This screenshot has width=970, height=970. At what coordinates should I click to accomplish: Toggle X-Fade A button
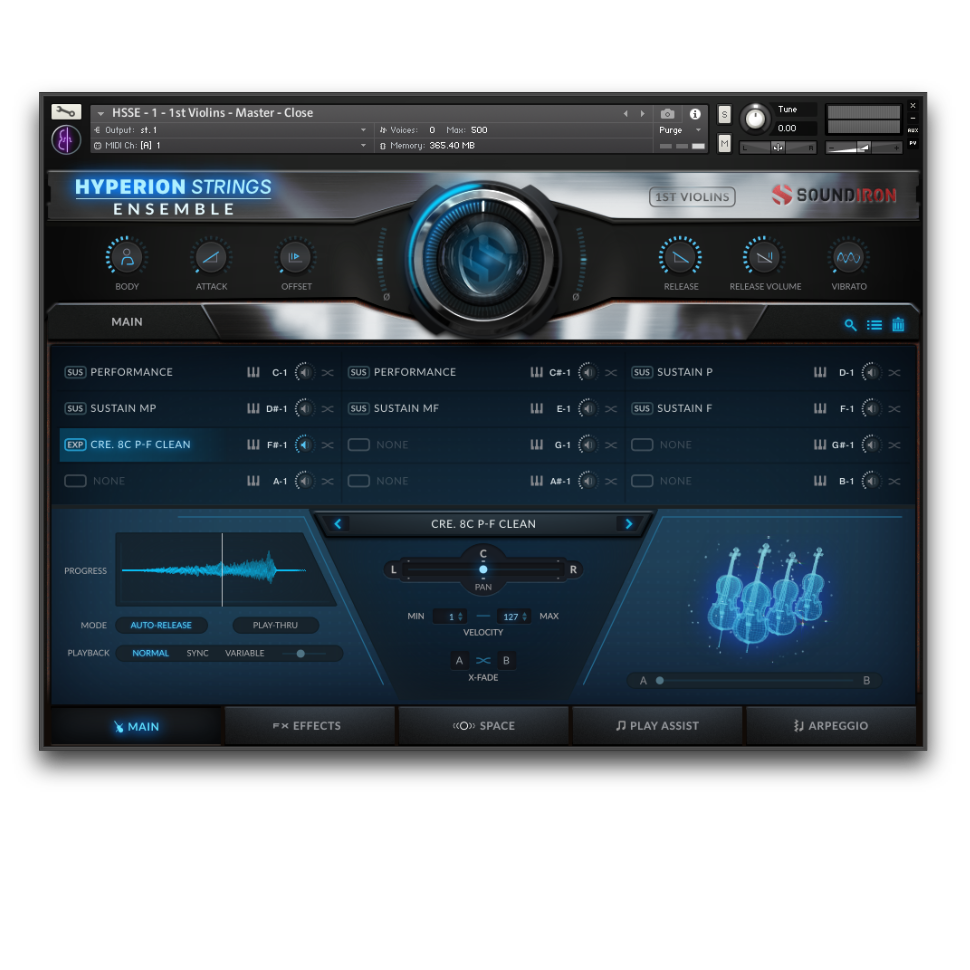pos(459,660)
